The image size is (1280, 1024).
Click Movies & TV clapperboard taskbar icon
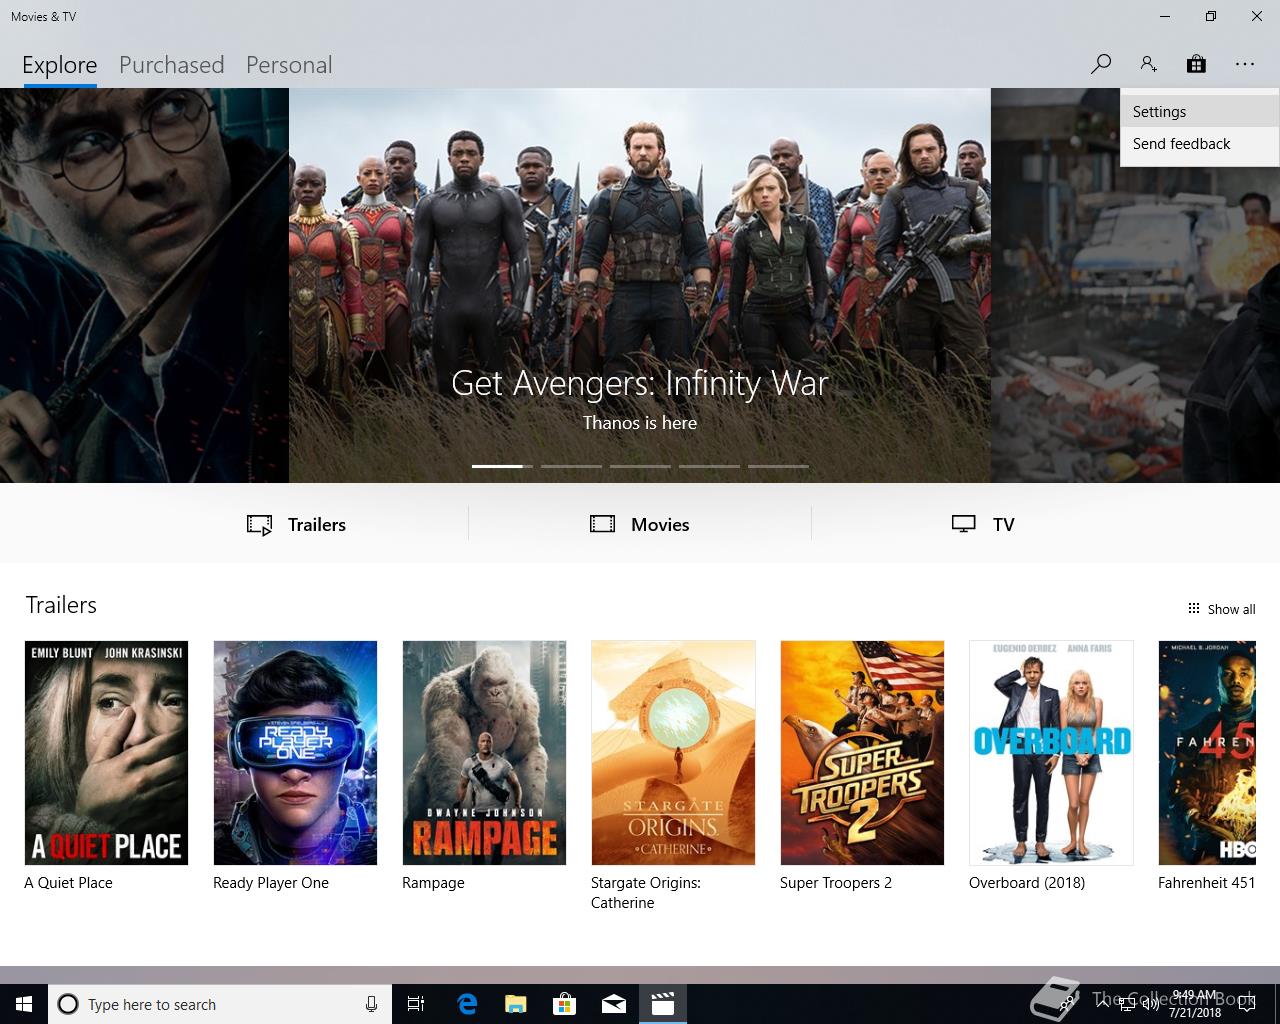coord(663,1004)
